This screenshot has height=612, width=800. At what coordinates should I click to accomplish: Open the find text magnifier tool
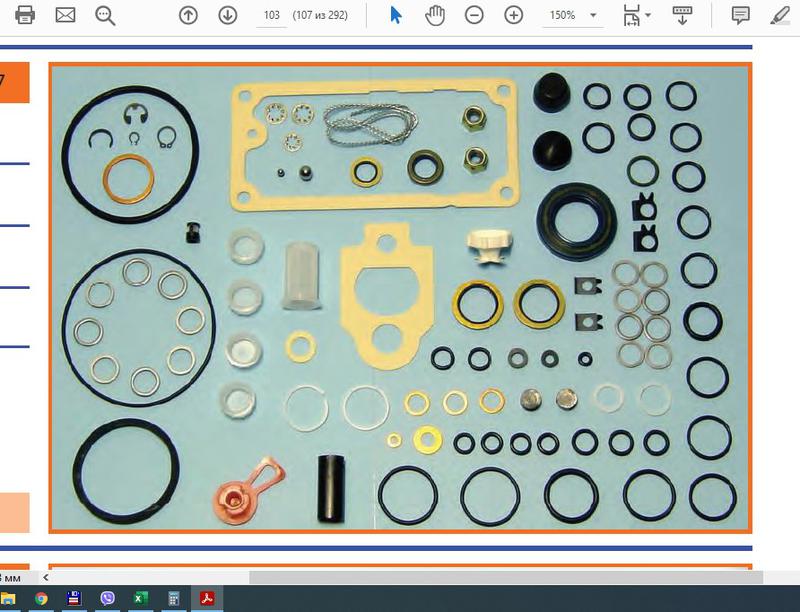click(105, 15)
